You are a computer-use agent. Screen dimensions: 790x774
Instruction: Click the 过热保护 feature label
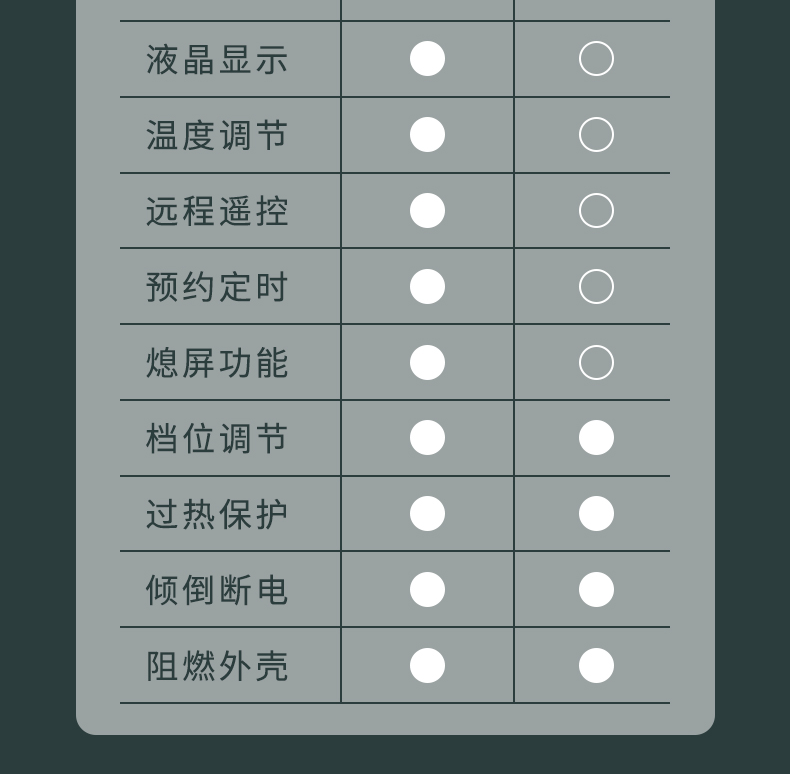217,515
